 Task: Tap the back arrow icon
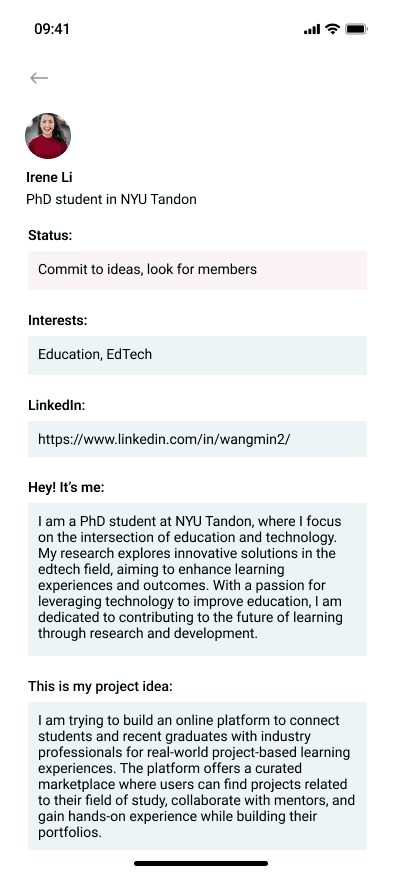pyautogui.click(x=39, y=78)
